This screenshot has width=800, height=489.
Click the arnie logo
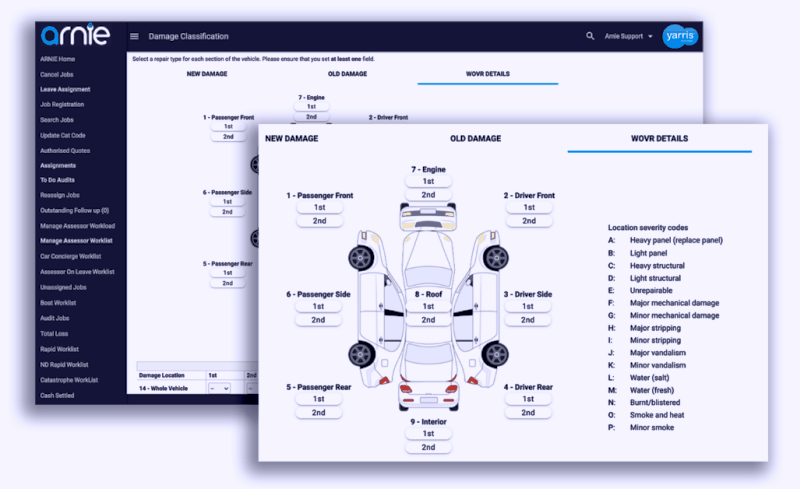click(75, 35)
